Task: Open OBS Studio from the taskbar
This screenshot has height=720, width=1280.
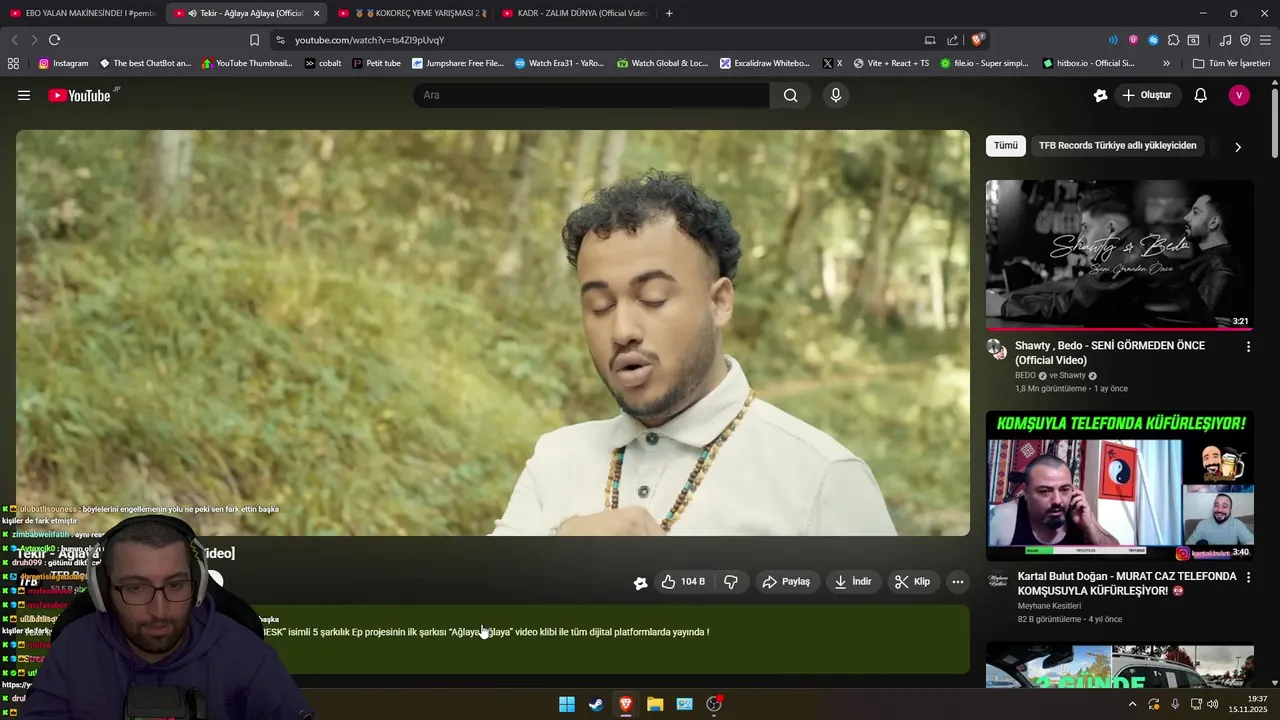Action: (714, 704)
